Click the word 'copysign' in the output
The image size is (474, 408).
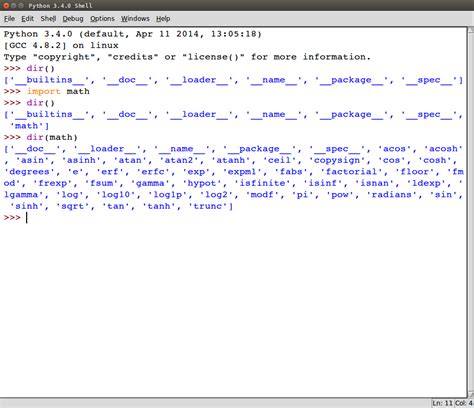(337, 160)
